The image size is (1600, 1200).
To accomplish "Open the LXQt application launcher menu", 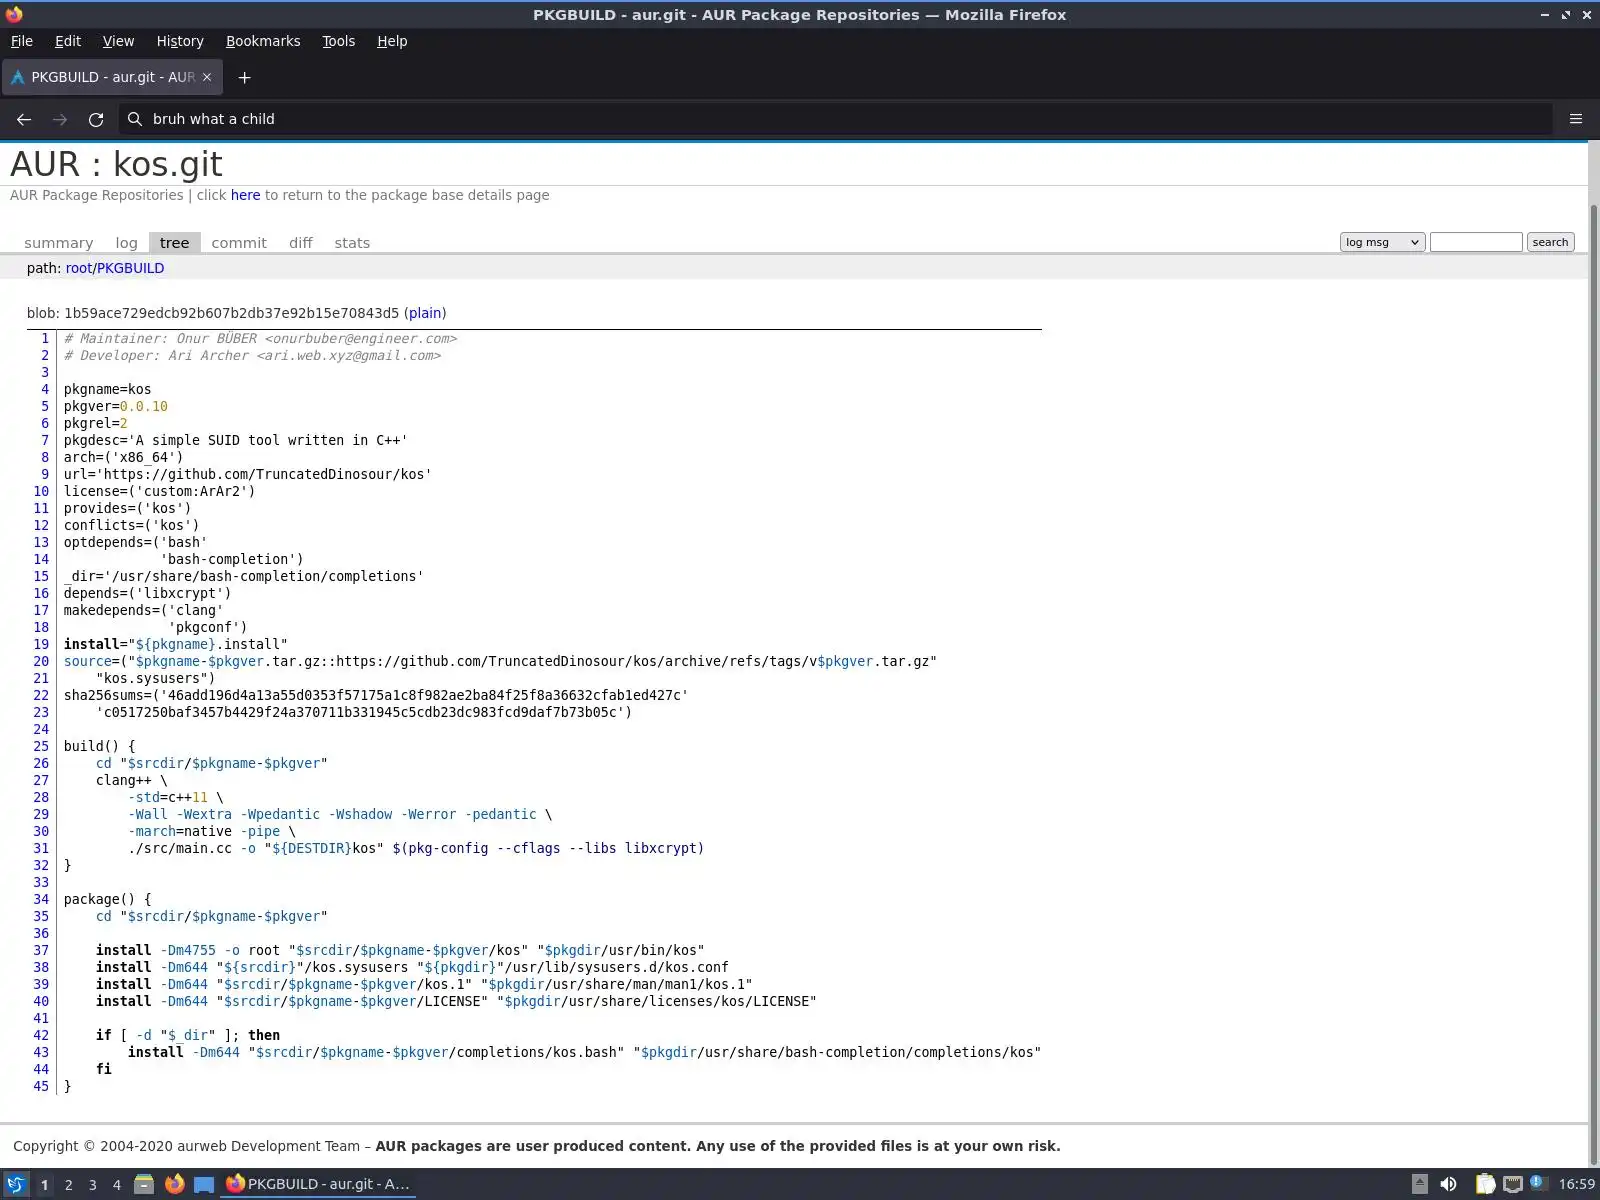I will tap(16, 1184).
